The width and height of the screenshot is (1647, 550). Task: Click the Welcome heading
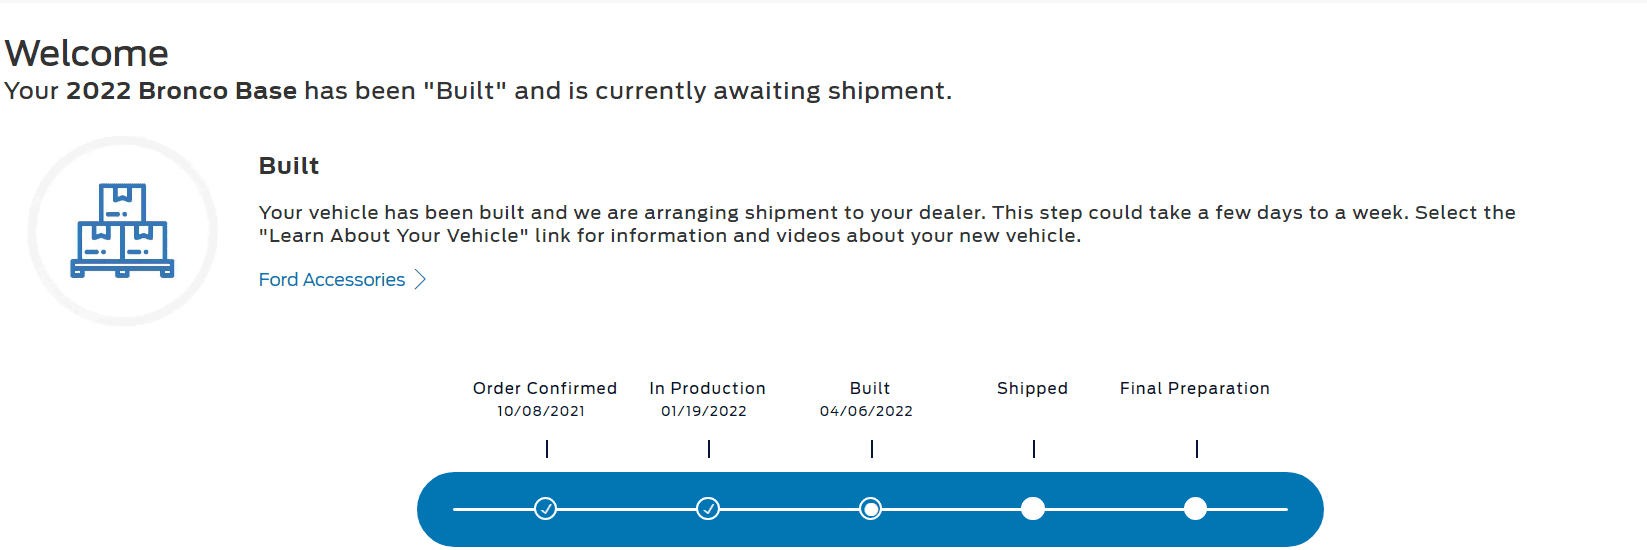pyautogui.click(x=87, y=53)
